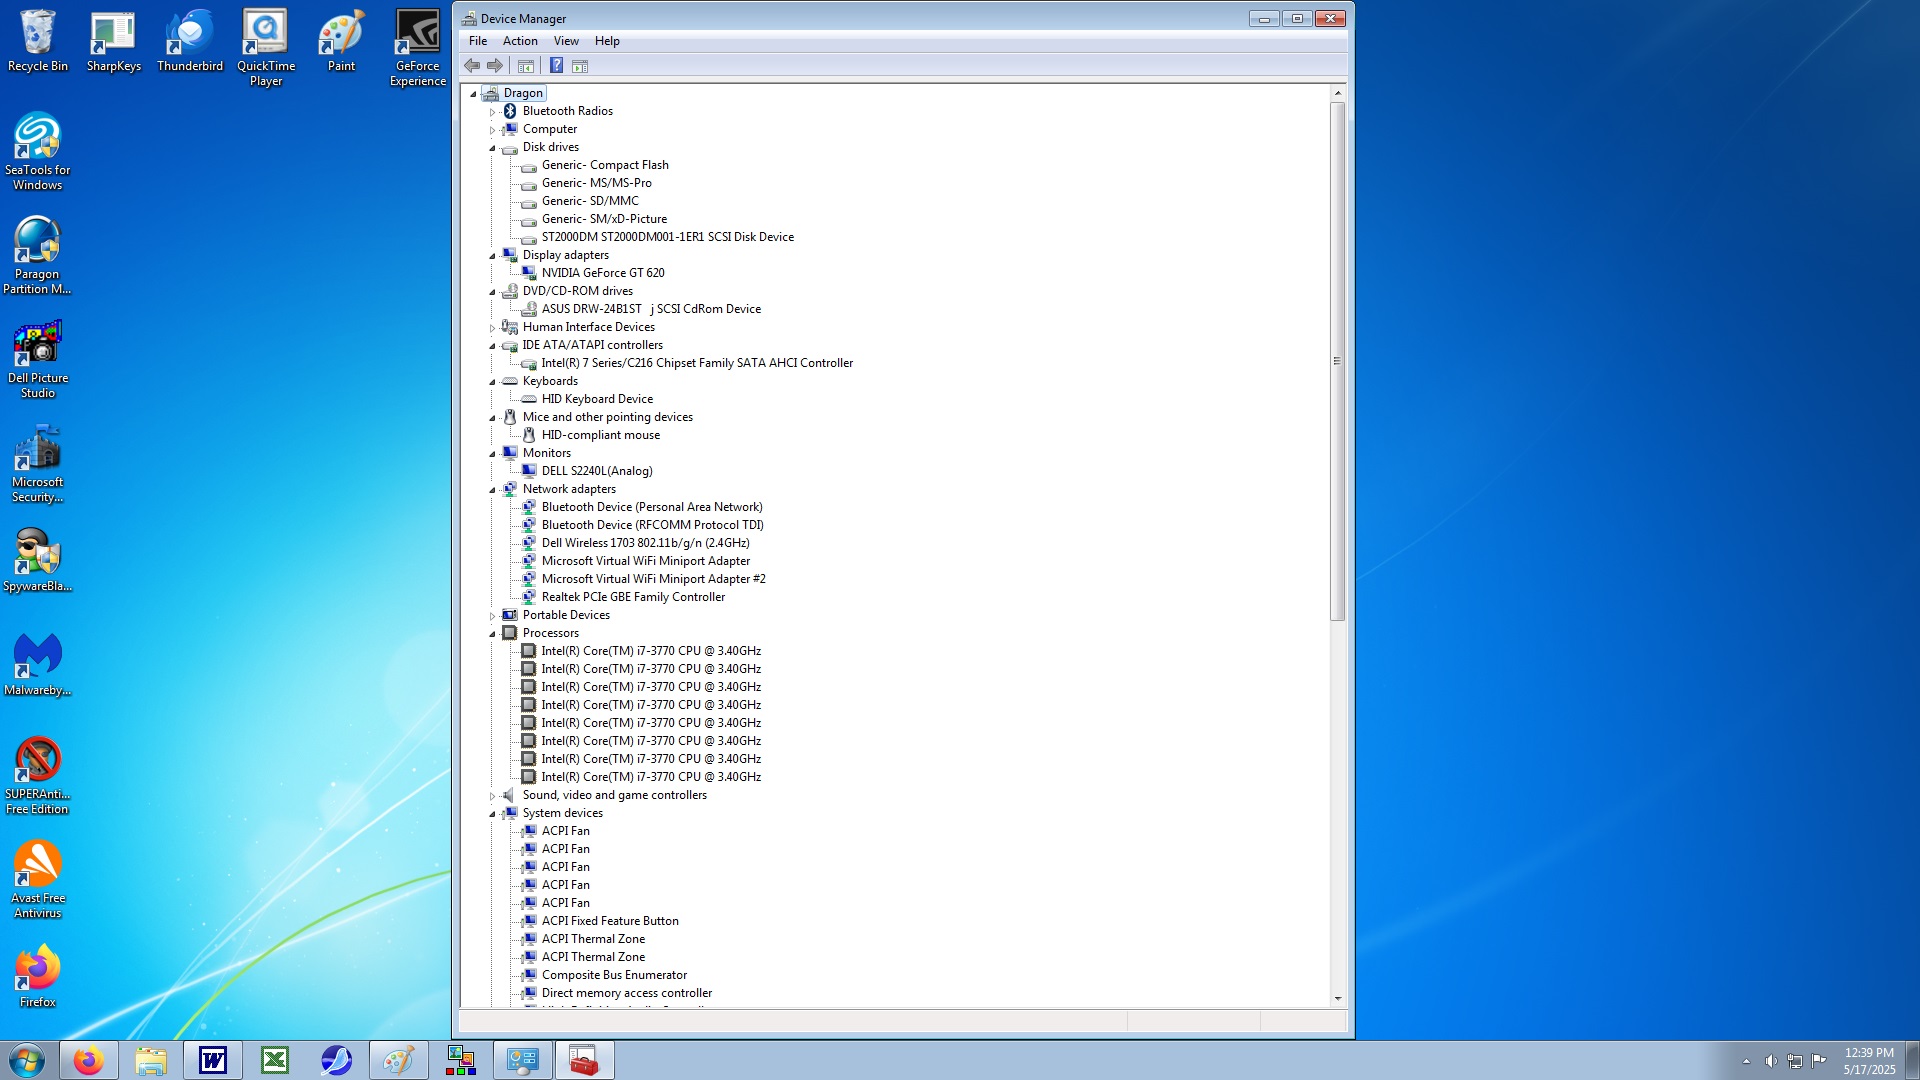Open Word from the taskbar
The height and width of the screenshot is (1080, 1920).
coord(213,1060)
